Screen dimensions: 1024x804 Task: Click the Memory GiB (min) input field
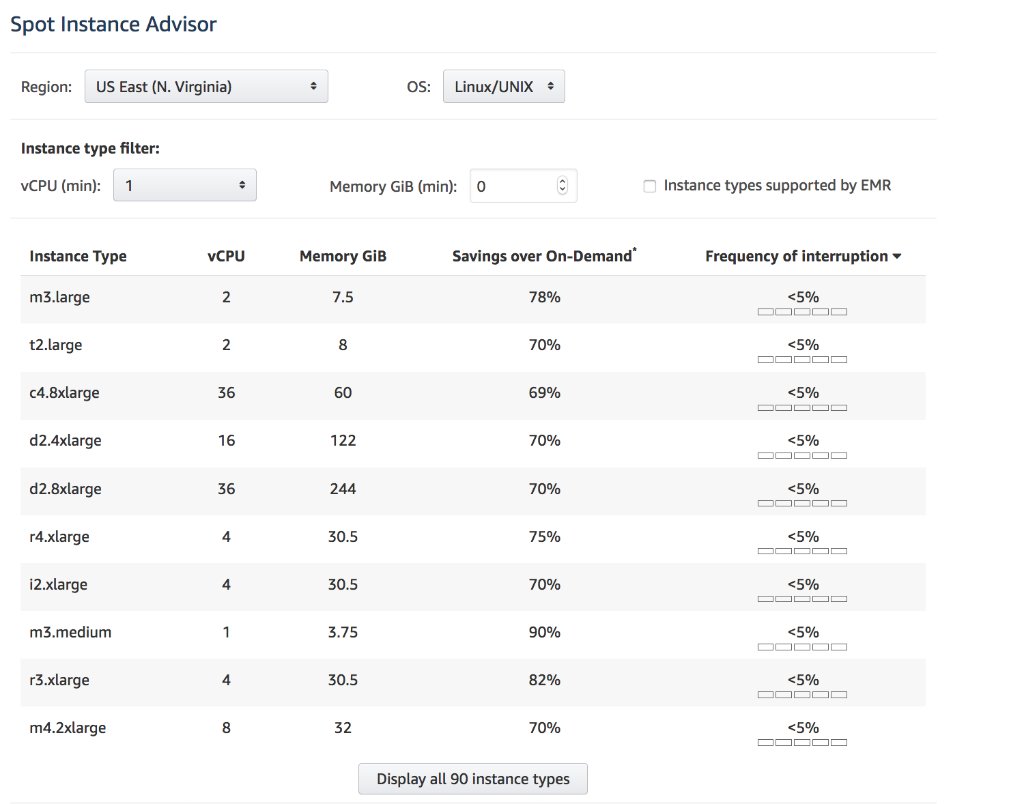pos(523,187)
